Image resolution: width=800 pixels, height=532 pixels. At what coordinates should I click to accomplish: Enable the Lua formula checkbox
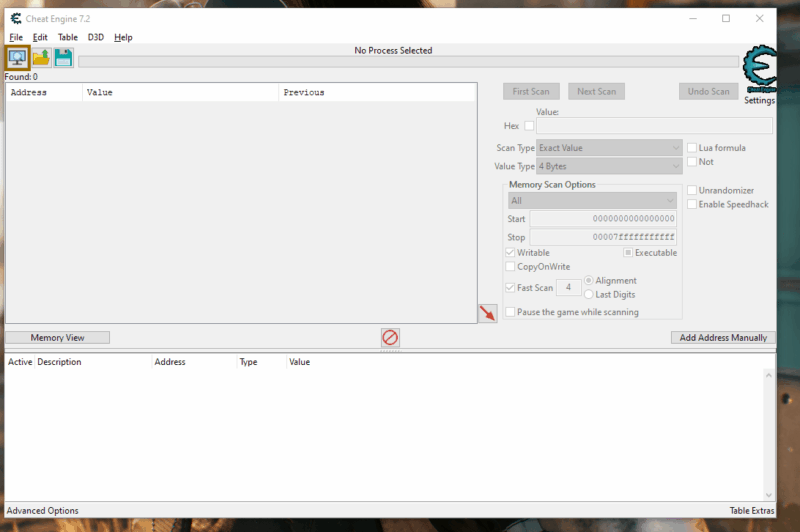coord(692,147)
